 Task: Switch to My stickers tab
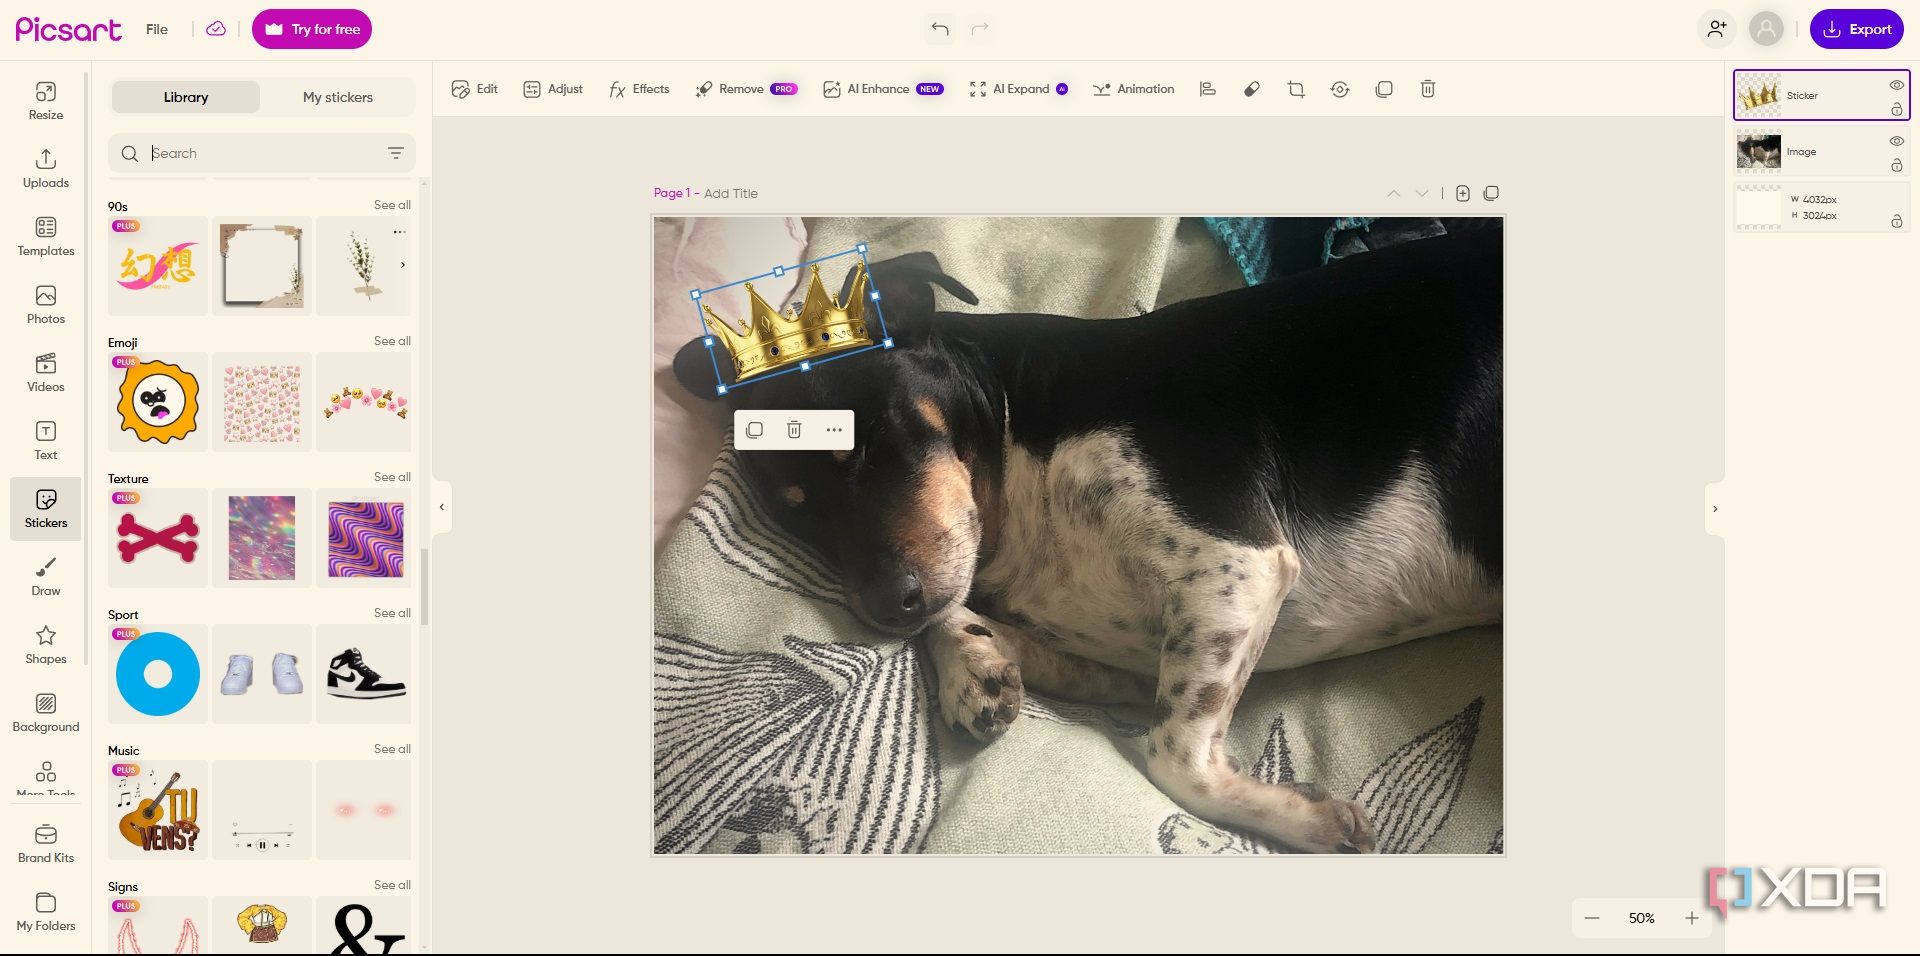[x=338, y=97]
